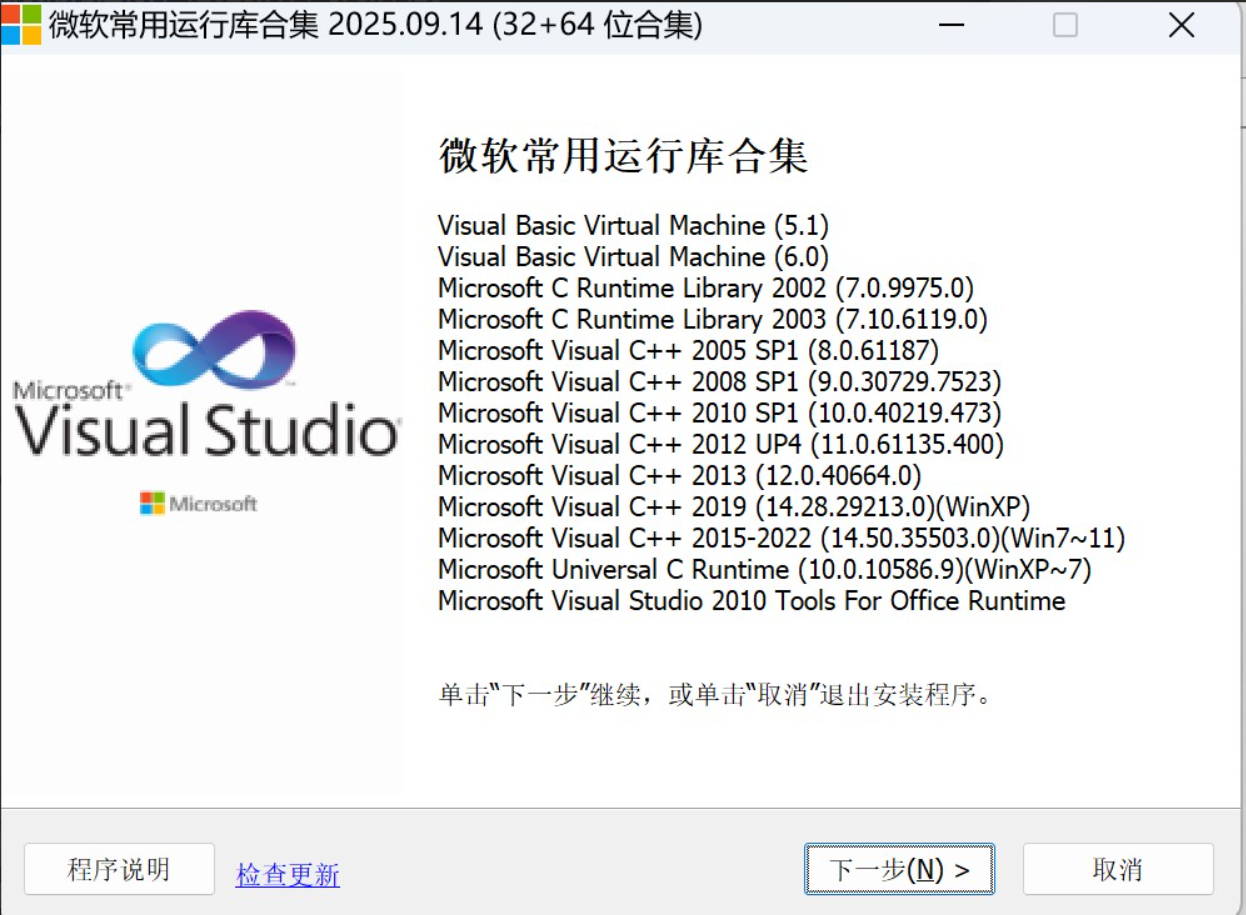Open the 程序说明 program notes
1246x915 pixels.
[x=119, y=869]
